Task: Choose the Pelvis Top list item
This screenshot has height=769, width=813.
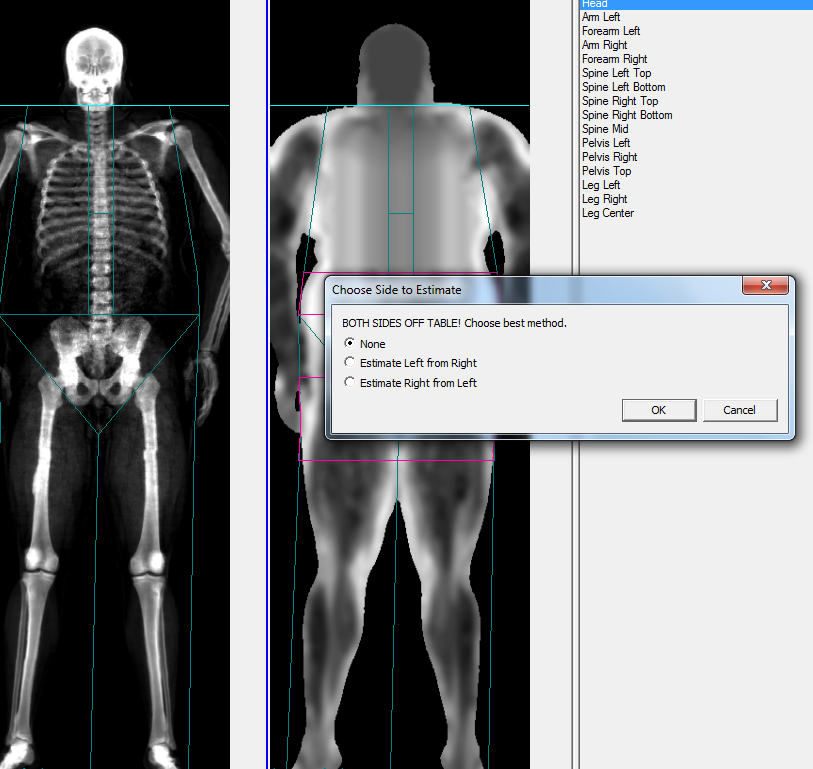Action: (x=606, y=171)
